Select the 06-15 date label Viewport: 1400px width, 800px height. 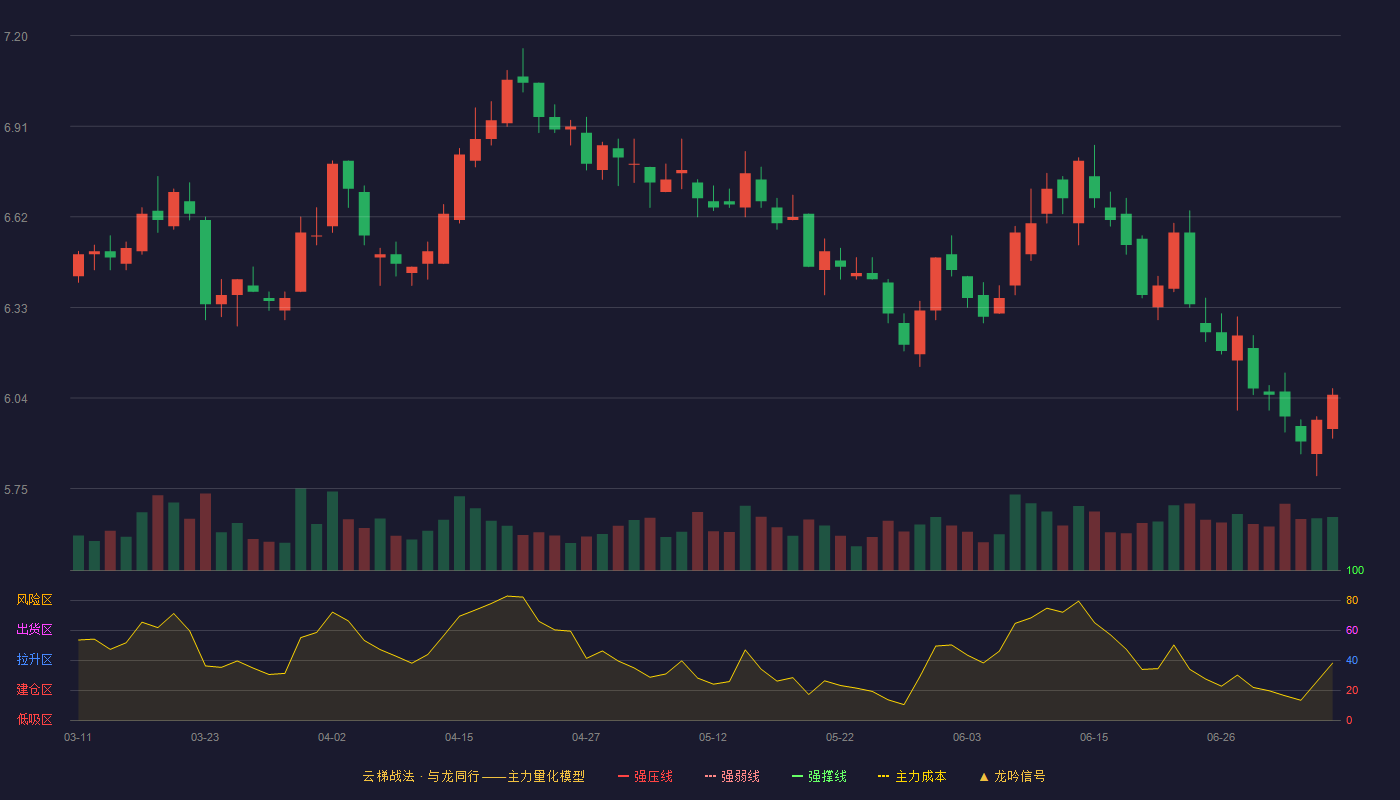pos(1094,737)
